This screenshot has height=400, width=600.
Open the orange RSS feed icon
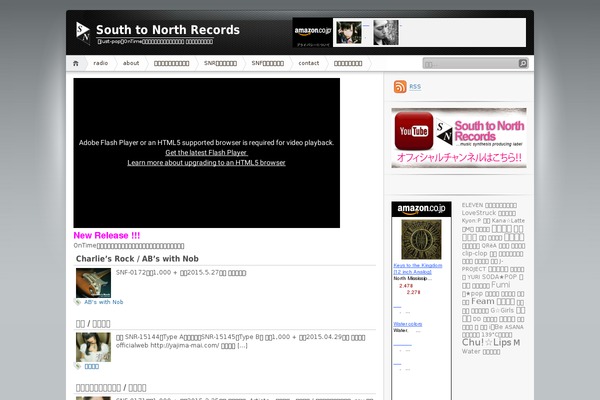[x=400, y=87]
